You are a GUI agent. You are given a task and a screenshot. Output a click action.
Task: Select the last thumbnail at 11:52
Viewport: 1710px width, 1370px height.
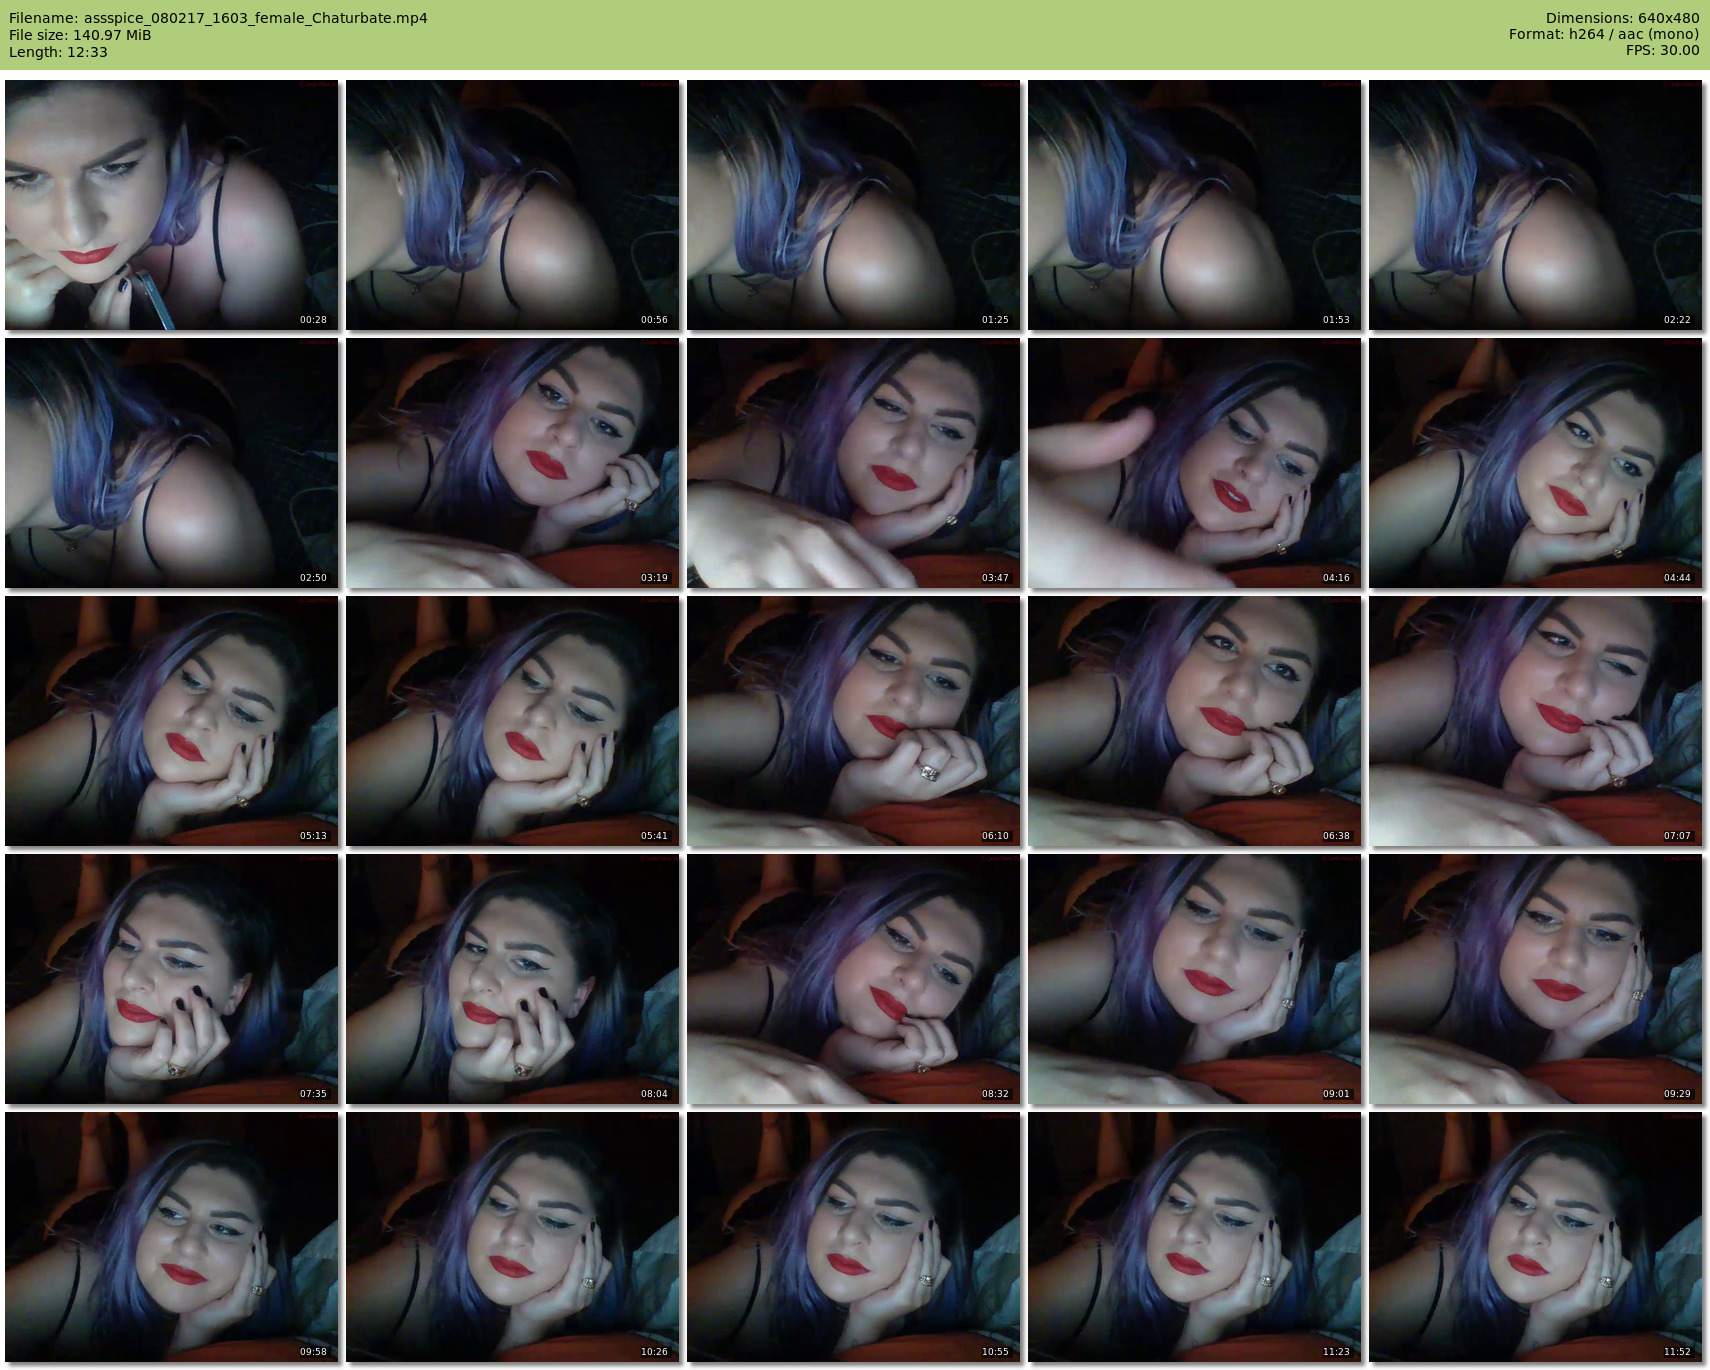pyautogui.click(x=1535, y=1237)
